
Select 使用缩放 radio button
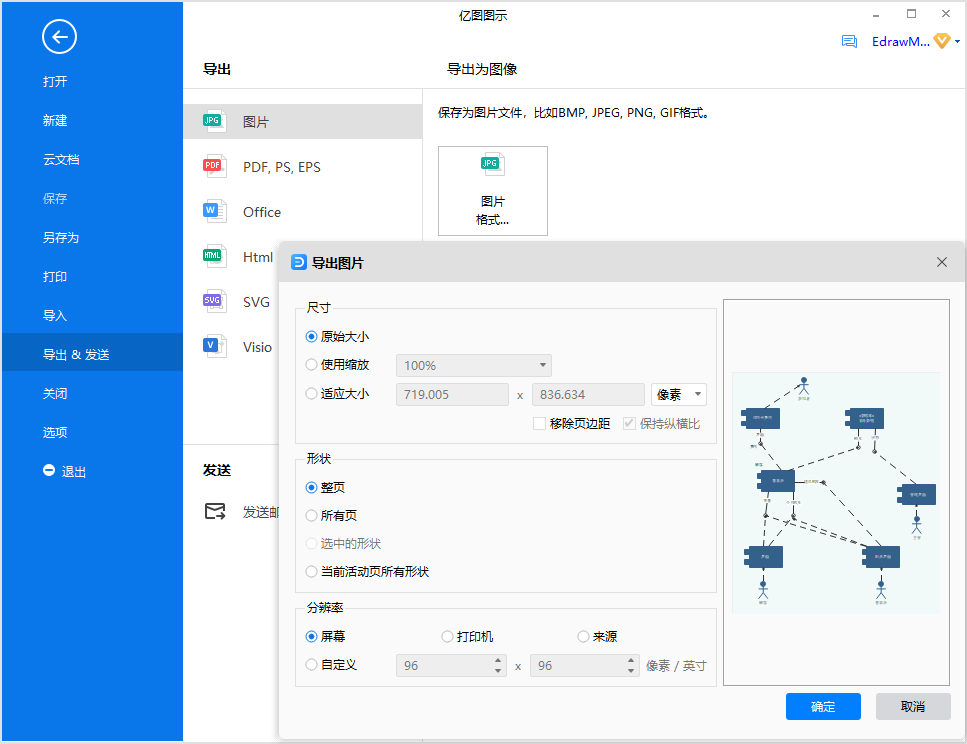click(311, 365)
